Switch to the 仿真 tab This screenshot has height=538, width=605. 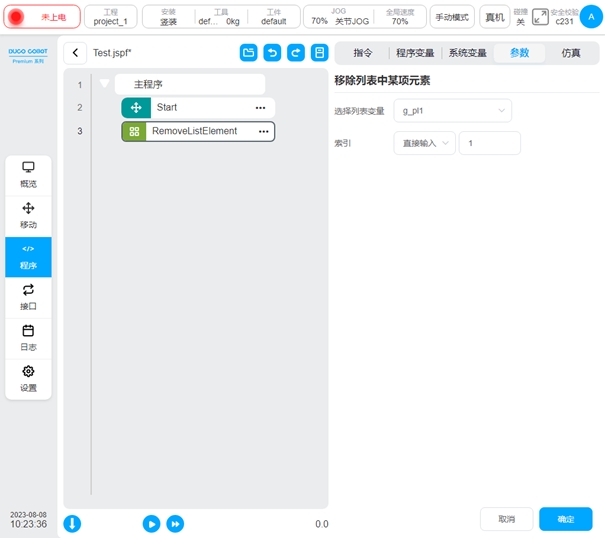coord(571,53)
